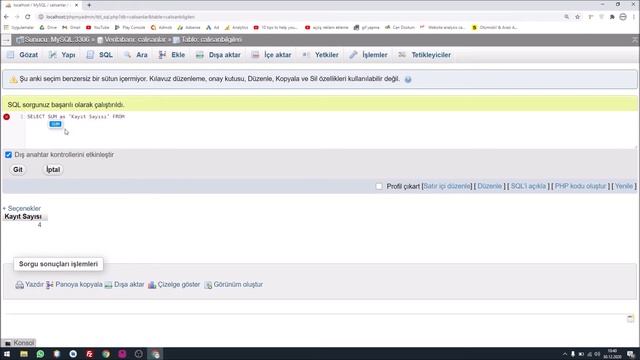Screen dimensions: 640x360
Task: Open the Dışa aktar export tab
Action: 218,55
